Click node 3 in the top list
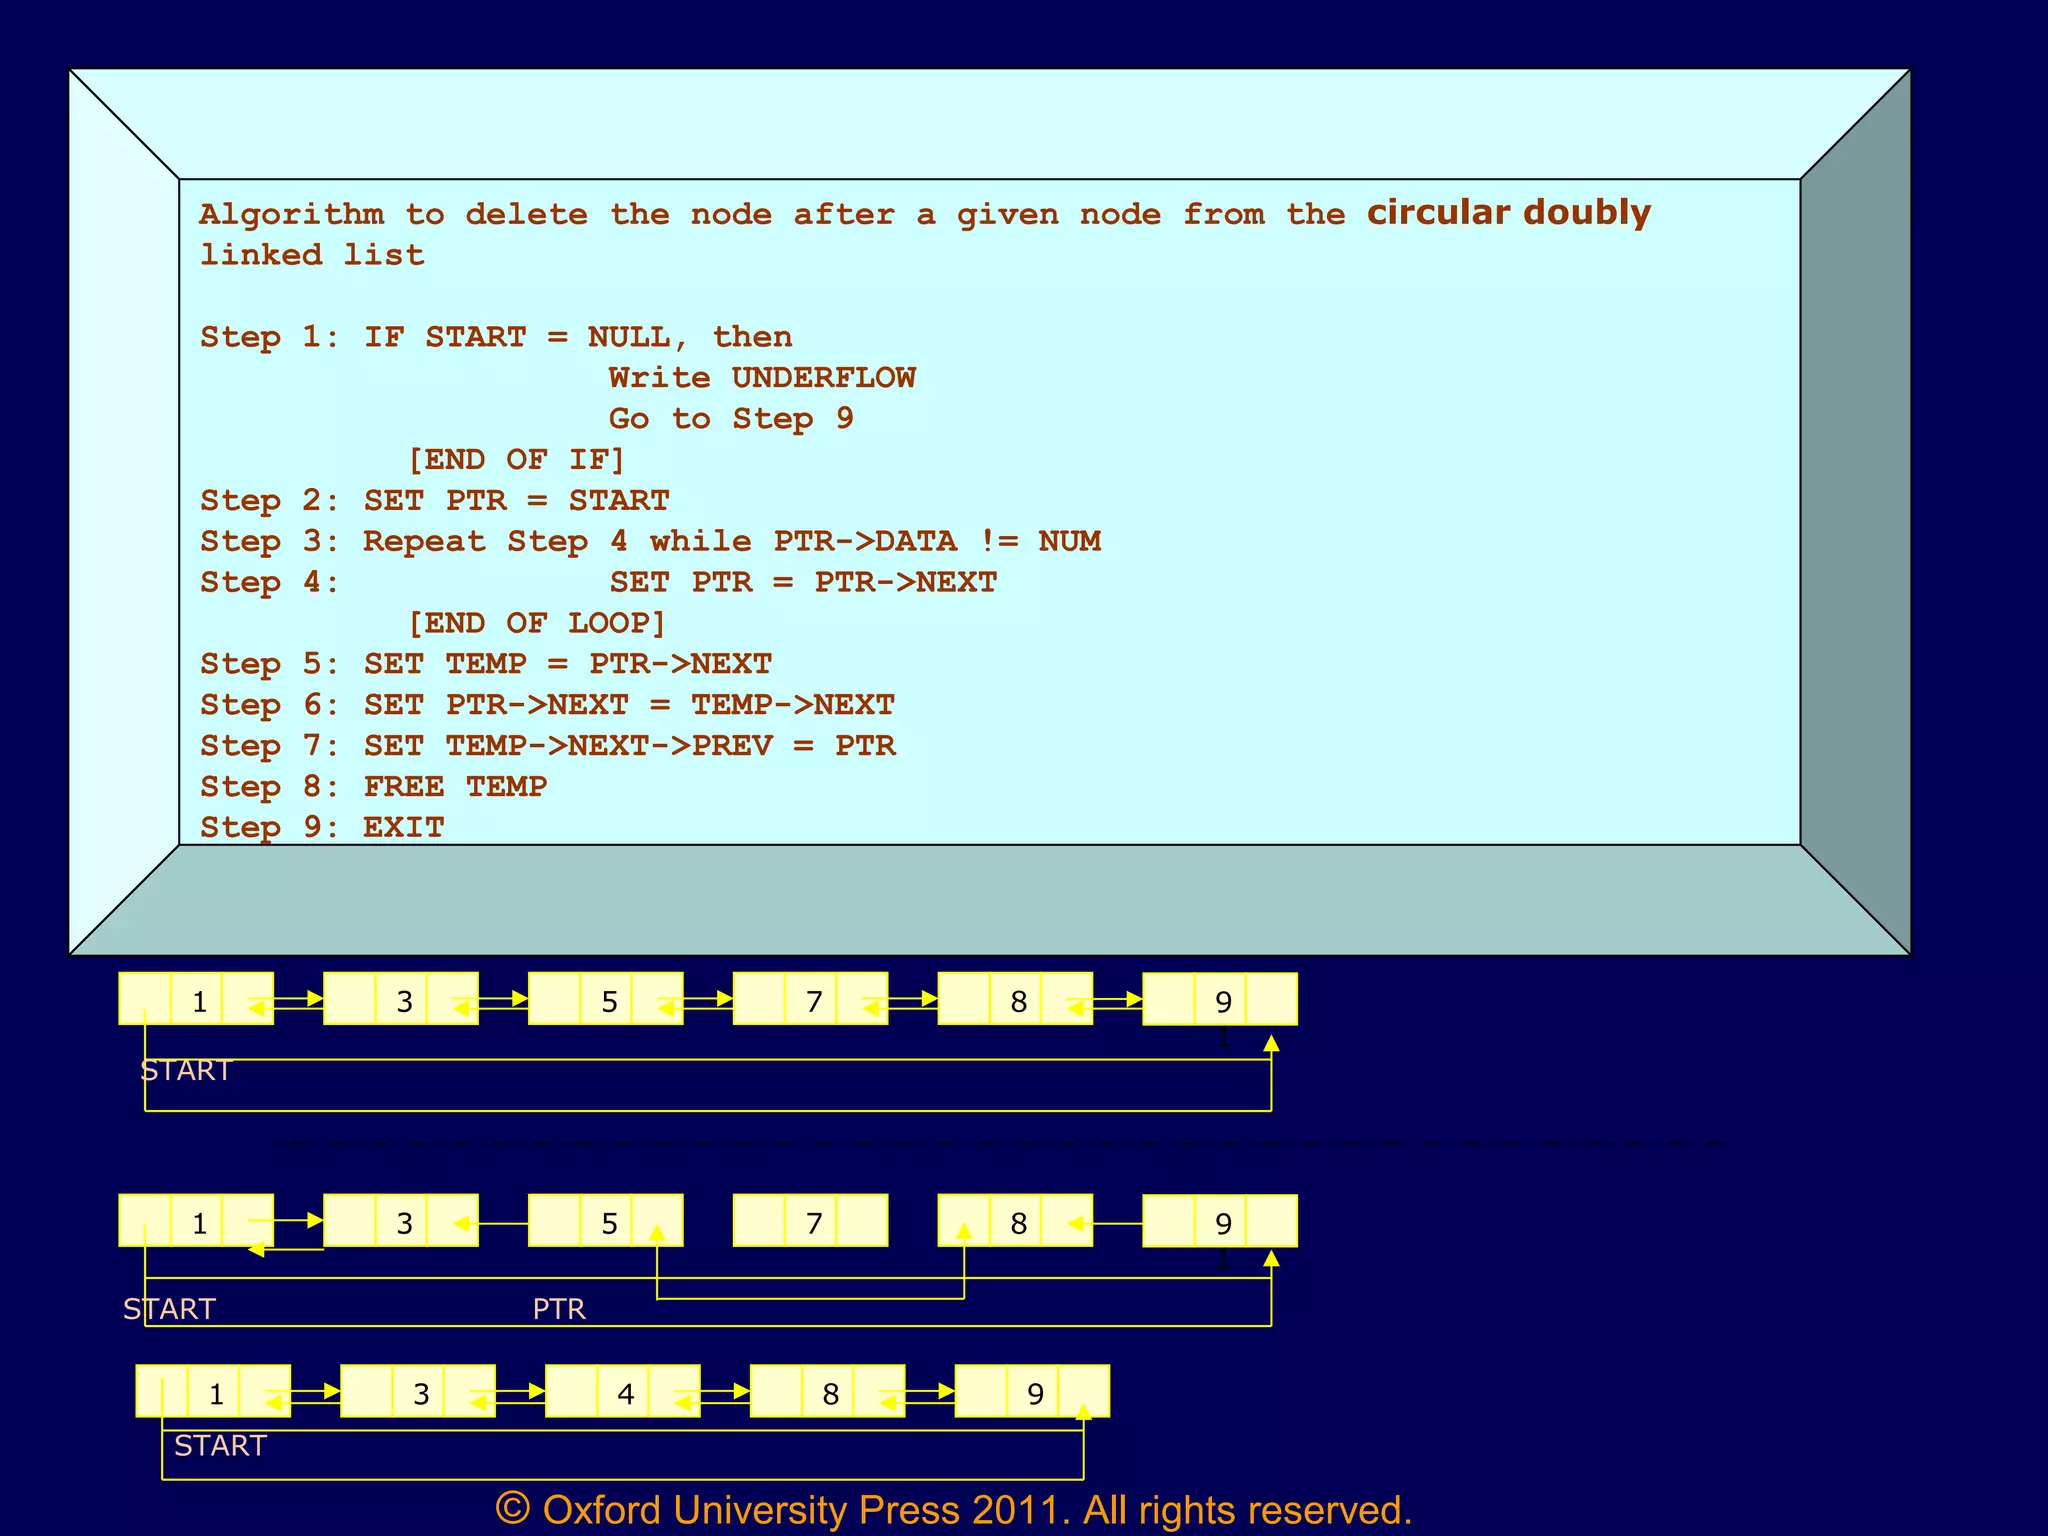Image resolution: width=2048 pixels, height=1536 pixels. (404, 1000)
